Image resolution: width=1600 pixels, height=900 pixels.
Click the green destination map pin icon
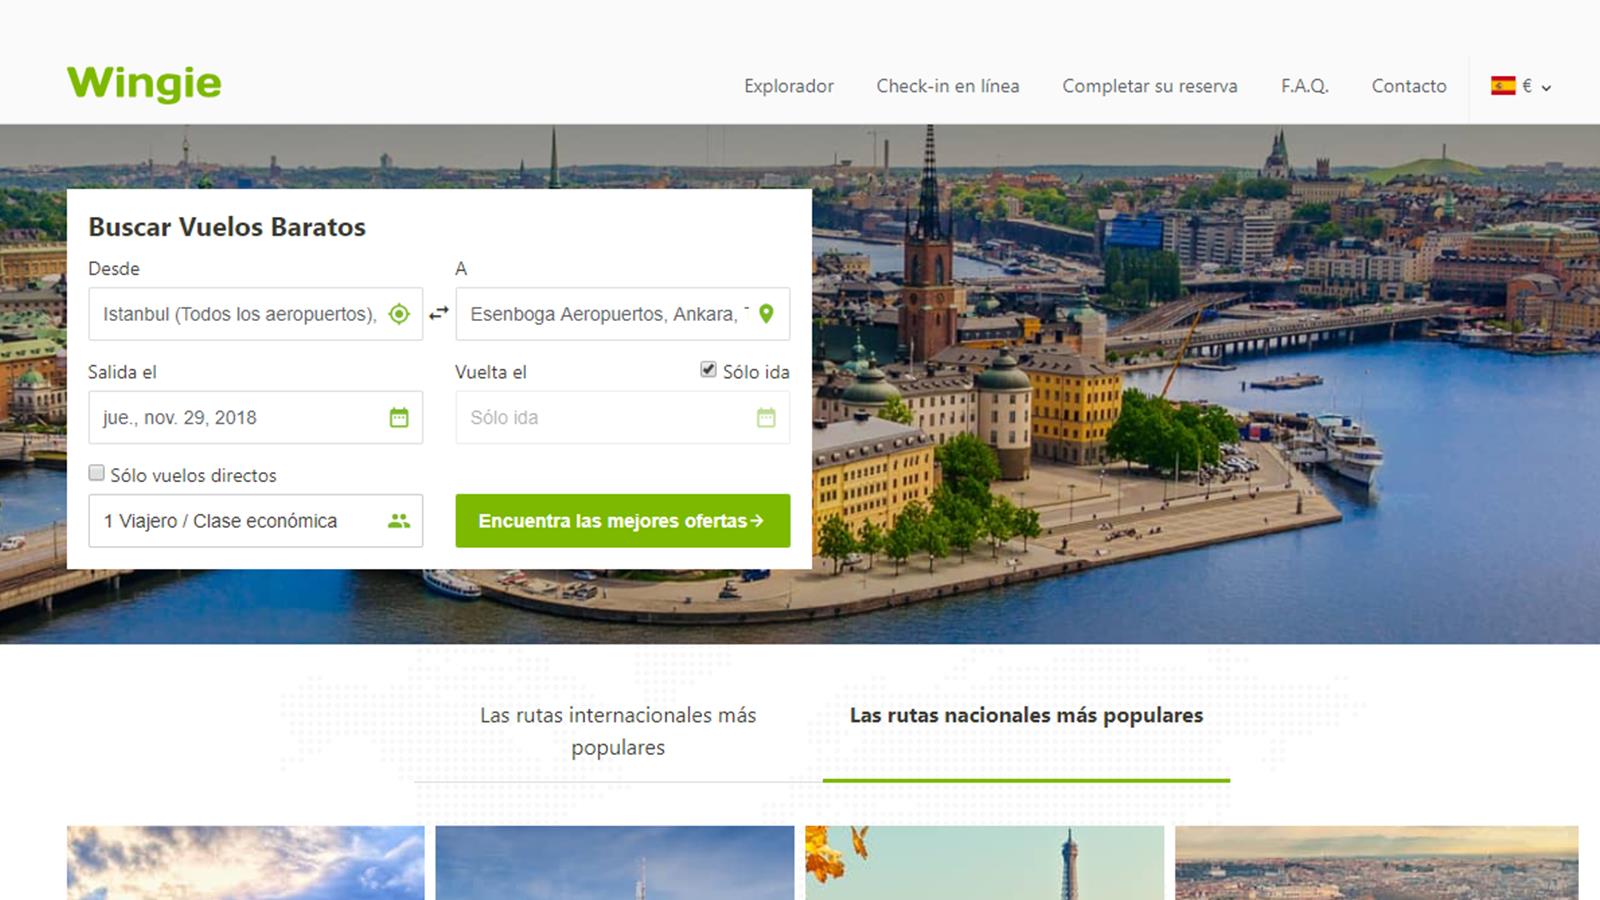click(x=766, y=314)
